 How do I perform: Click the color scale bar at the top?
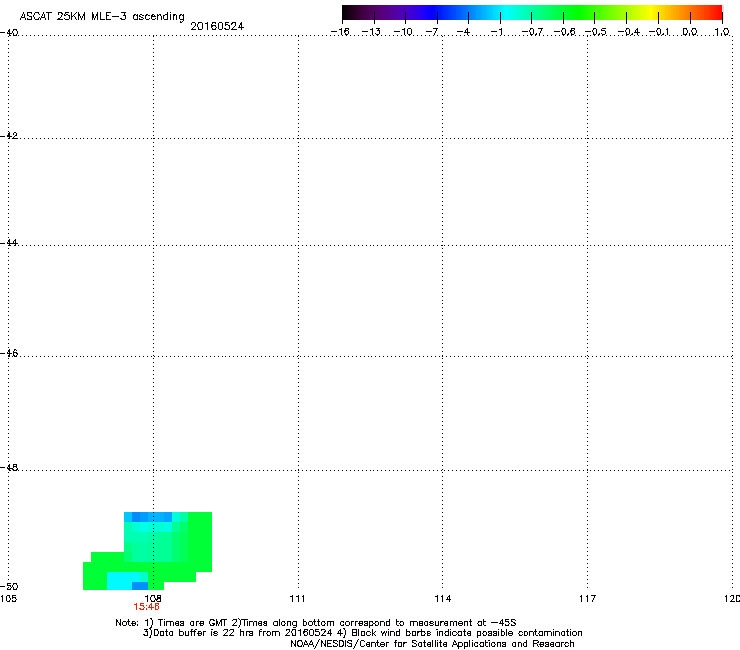[532, 12]
